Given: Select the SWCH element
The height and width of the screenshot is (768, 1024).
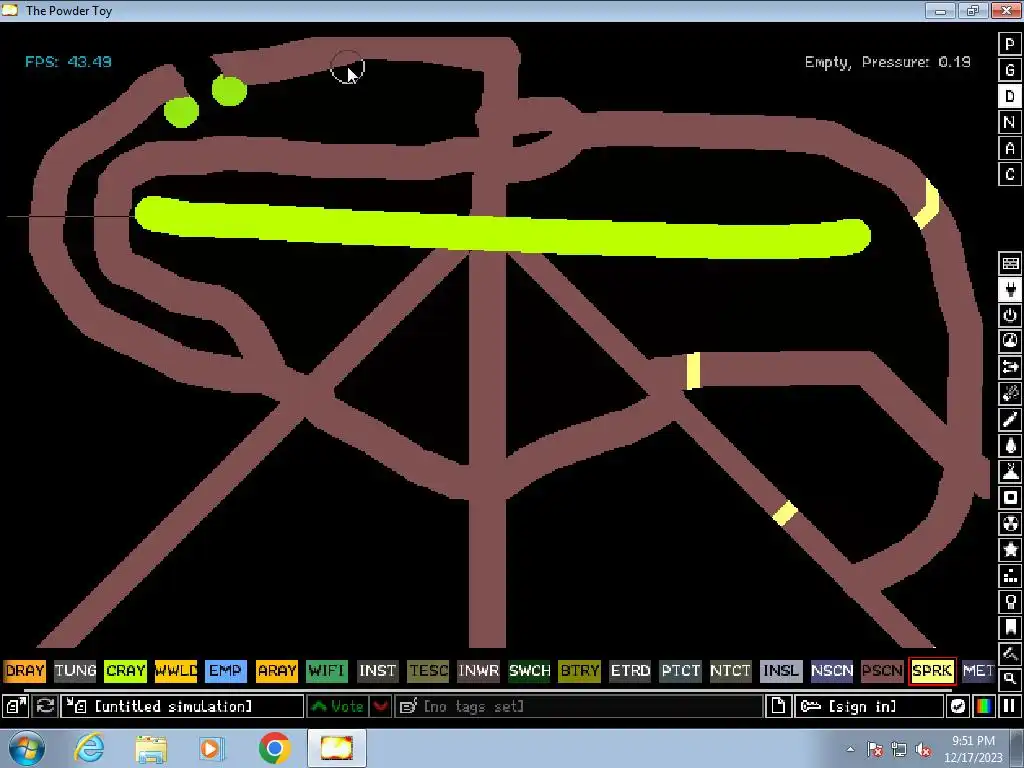Looking at the screenshot, I should coord(530,671).
